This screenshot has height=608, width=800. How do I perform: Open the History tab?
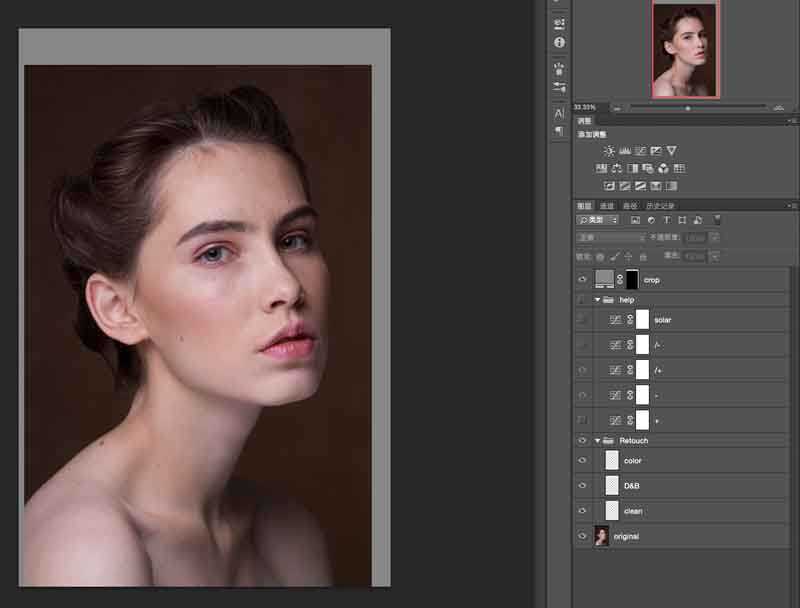click(x=660, y=205)
